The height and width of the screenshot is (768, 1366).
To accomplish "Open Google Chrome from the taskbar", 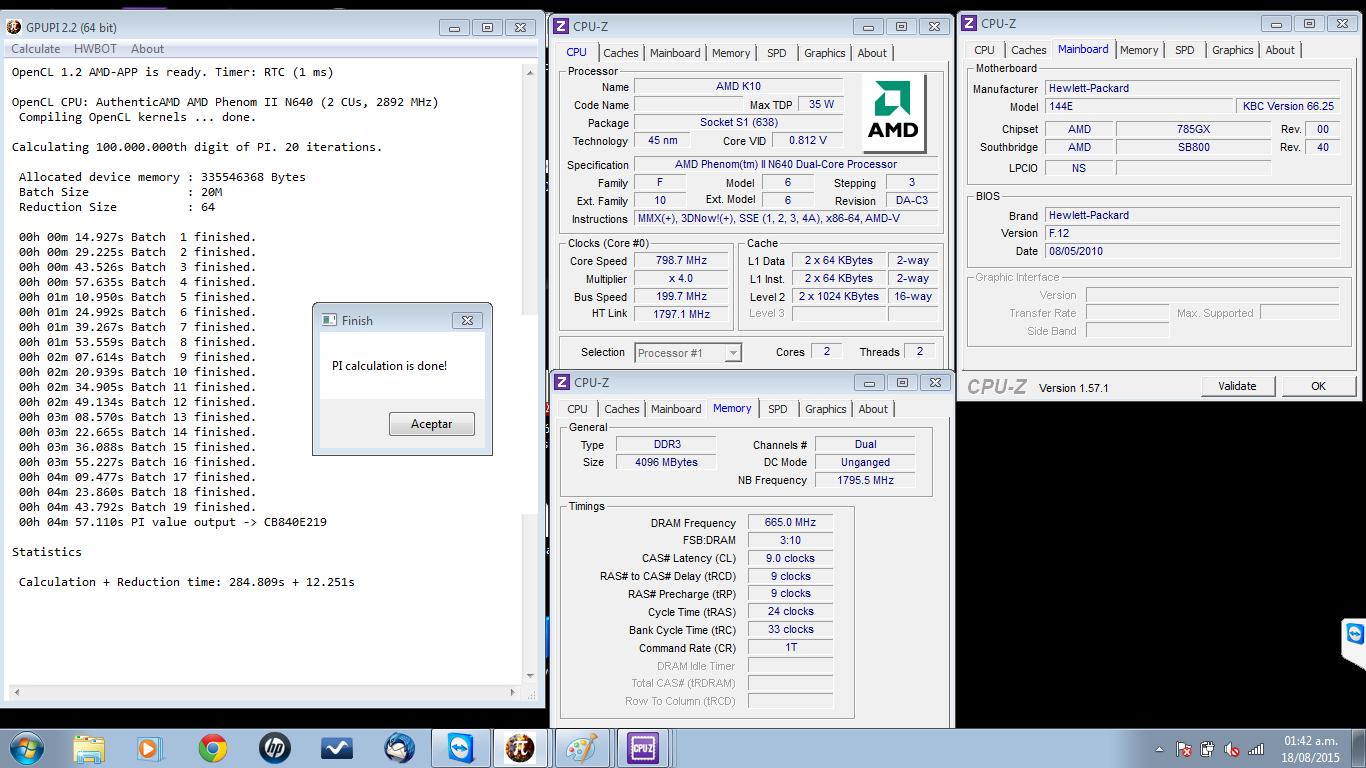I will point(212,748).
